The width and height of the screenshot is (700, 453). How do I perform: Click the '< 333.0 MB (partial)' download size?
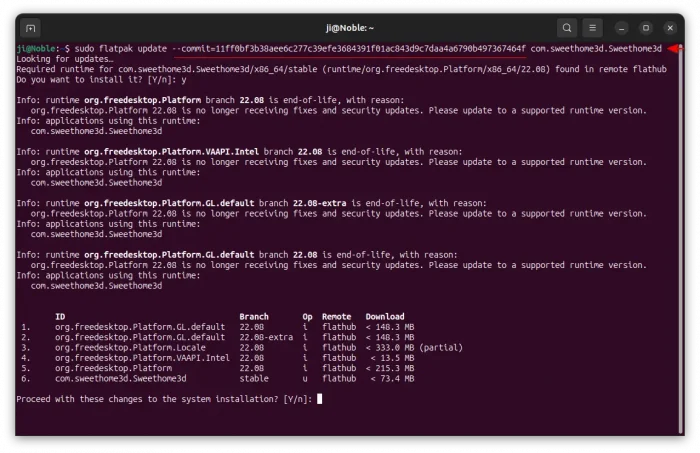pos(414,348)
